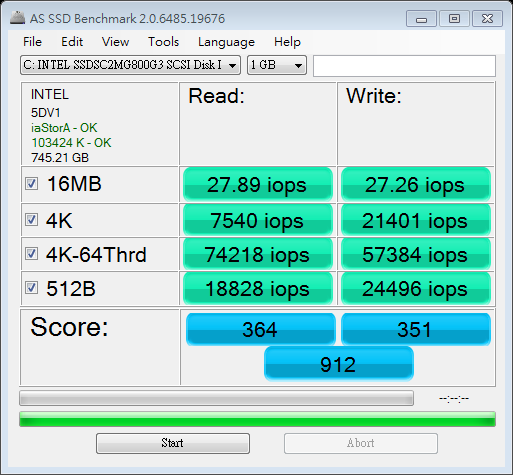Click the Write: column header
This screenshot has width=513, height=475.
tap(374, 96)
